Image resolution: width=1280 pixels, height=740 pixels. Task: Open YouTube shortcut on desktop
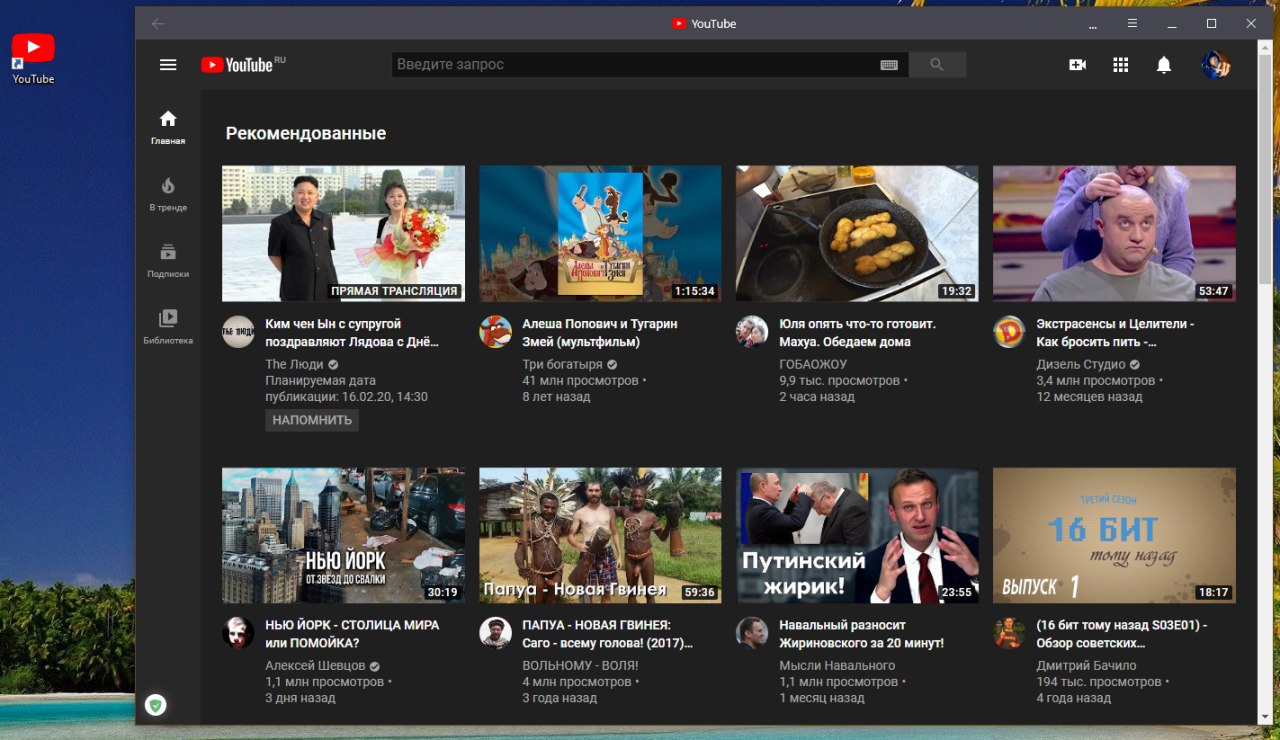point(33,58)
